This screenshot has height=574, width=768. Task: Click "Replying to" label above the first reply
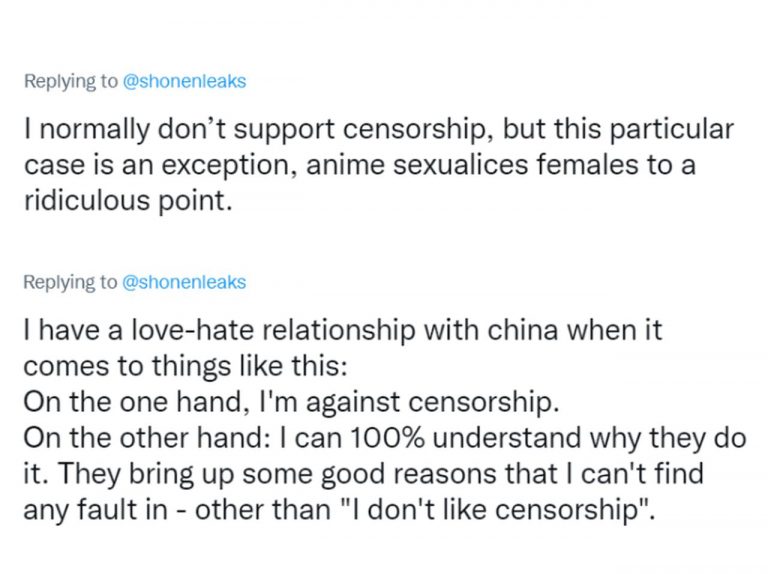point(69,82)
